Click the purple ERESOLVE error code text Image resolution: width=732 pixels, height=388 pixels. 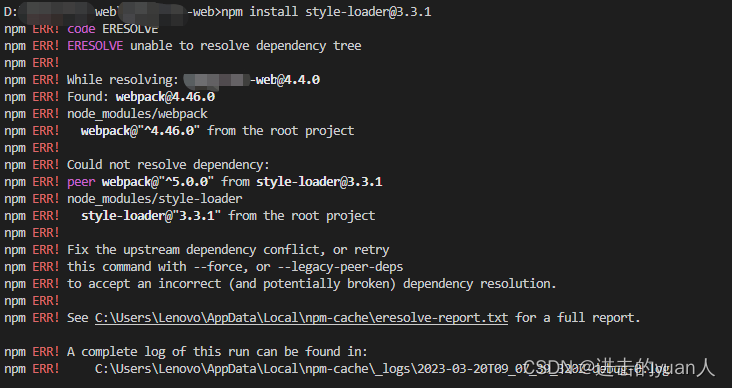tap(95, 46)
